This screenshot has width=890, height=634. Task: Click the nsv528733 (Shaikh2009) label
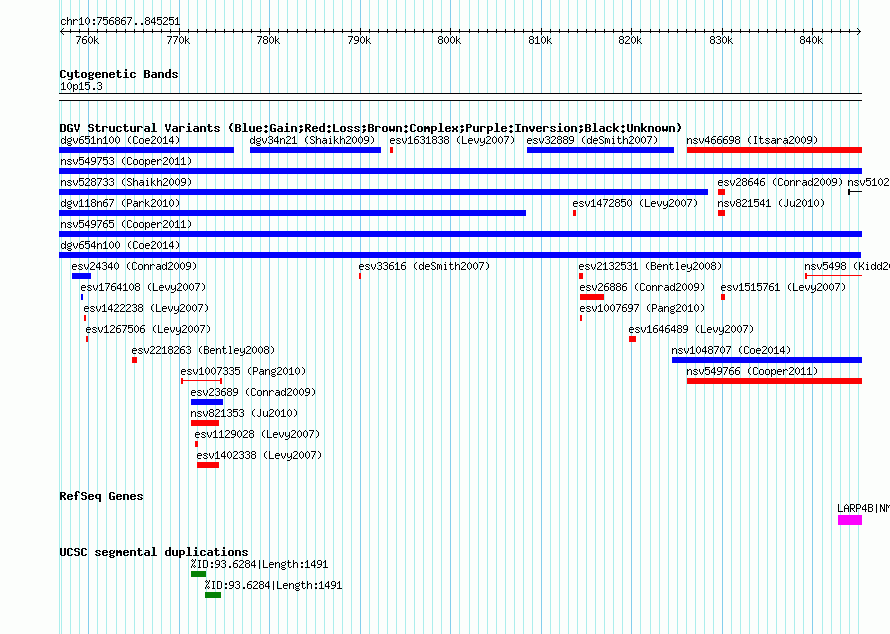tap(126, 182)
